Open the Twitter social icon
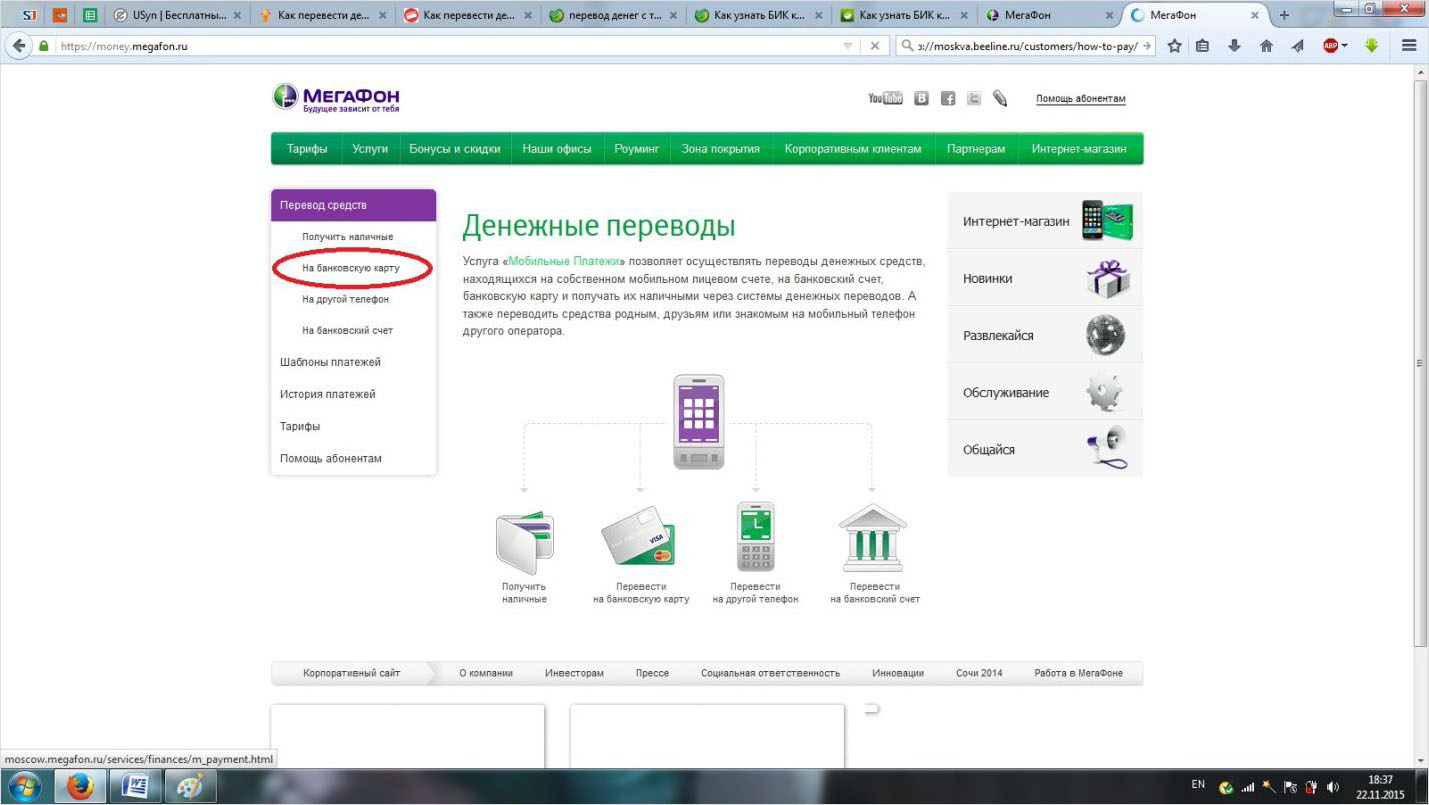This screenshot has width=1429, height=805. [973, 98]
